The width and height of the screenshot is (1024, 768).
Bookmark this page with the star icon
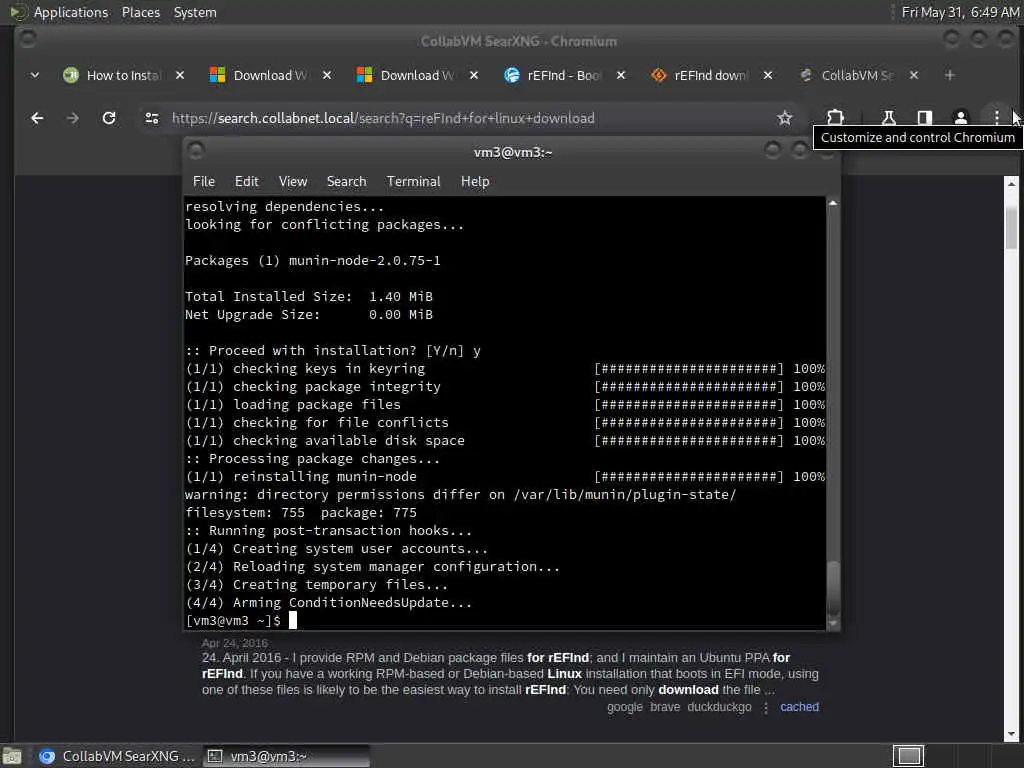click(x=784, y=118)
